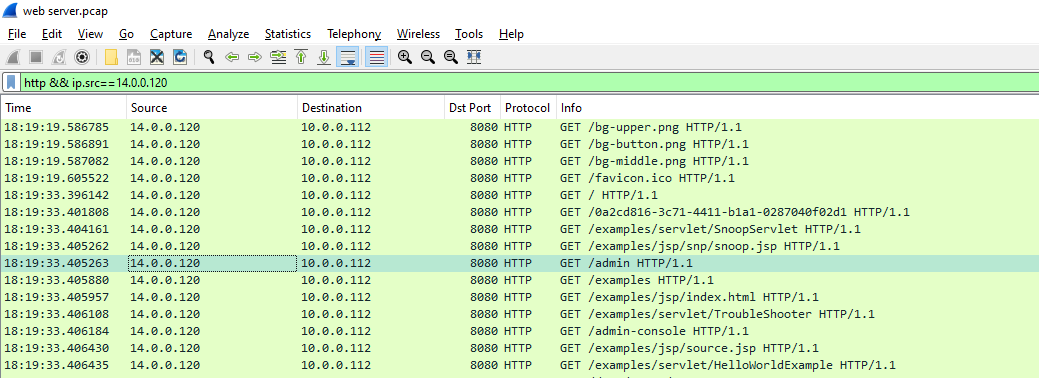Select packet GET /examples/jsp/source.jsp
The height and width of the screenshot is (378, 1039).
click(520, 348)
